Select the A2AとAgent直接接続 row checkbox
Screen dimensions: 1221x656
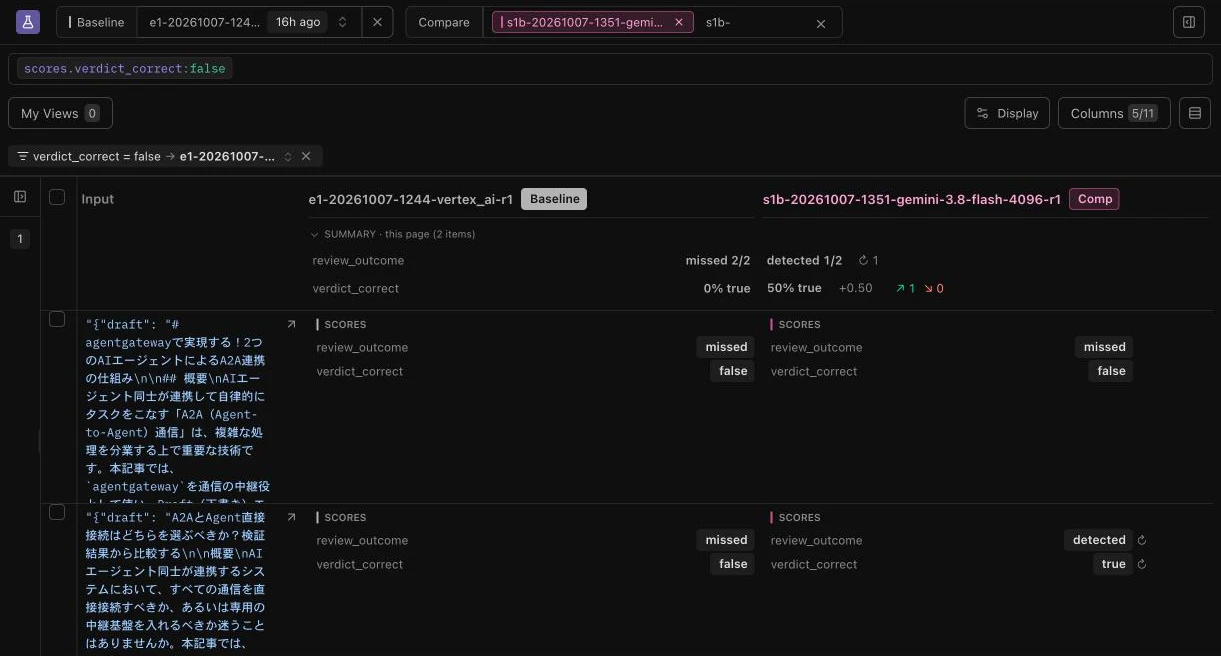[57, 512]
